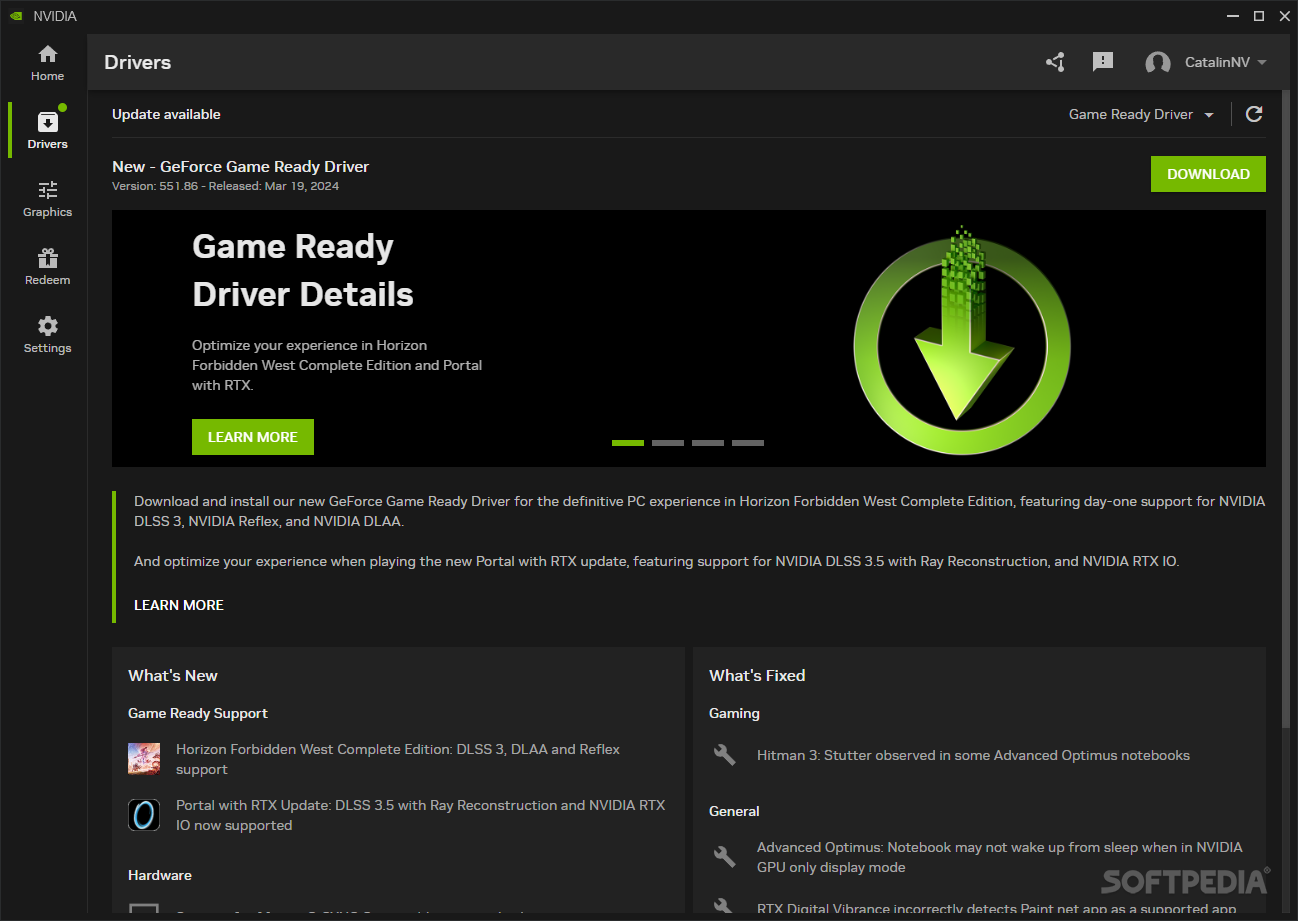
Task: Refresh the driver update check
Action: tap(1254, 114)
